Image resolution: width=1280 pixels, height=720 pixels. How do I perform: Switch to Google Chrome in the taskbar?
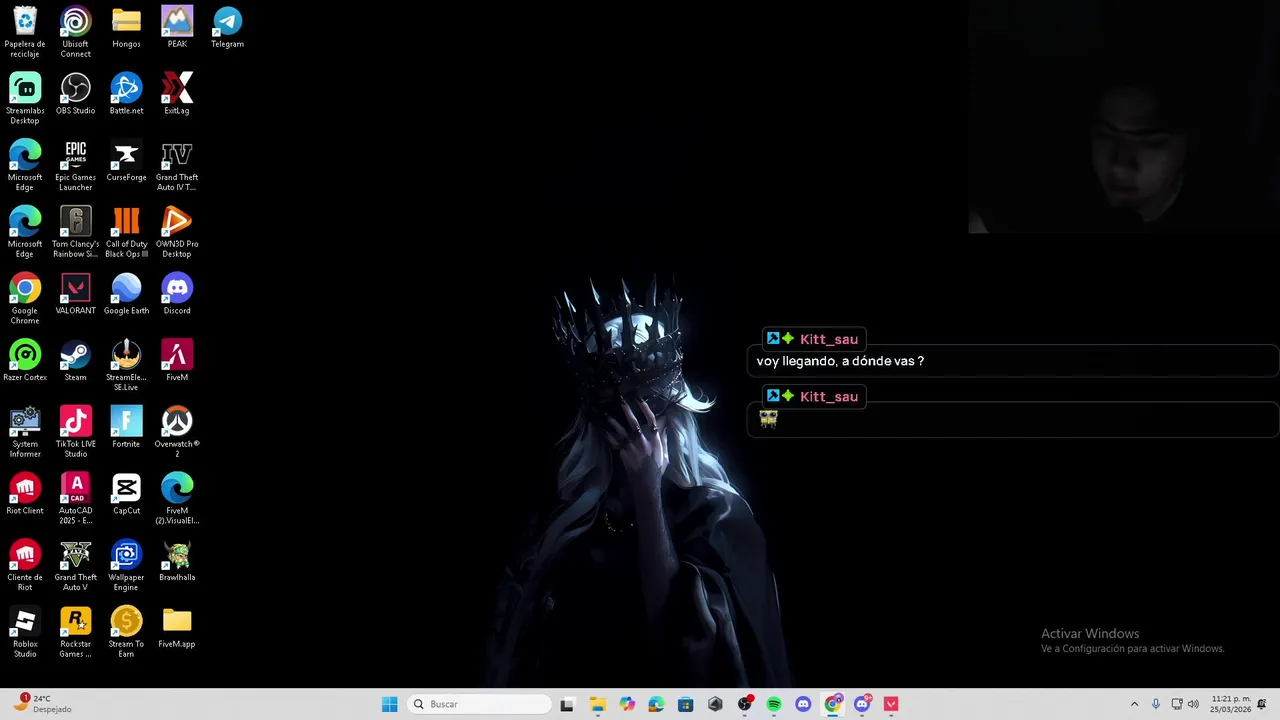tap(833, 704)
